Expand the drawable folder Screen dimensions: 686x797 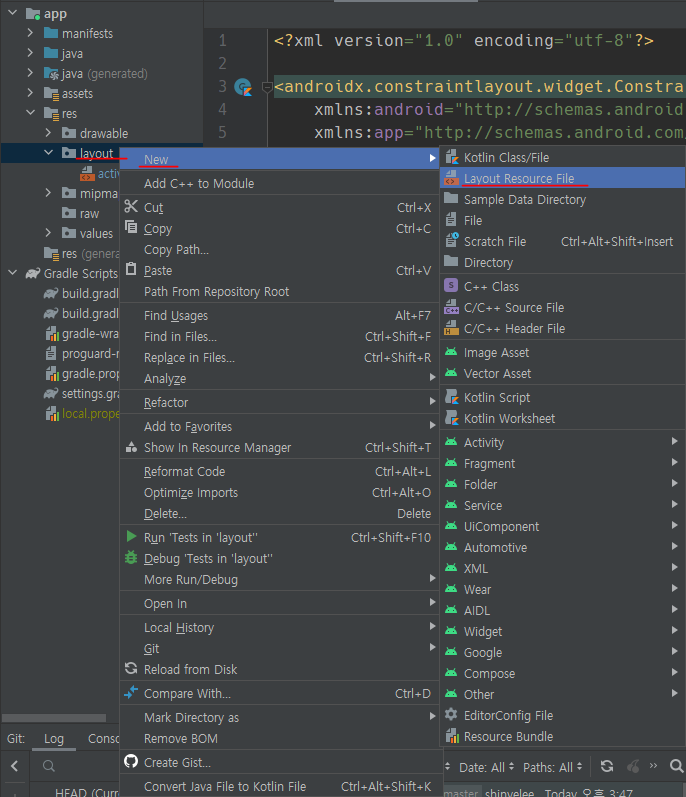48,133
